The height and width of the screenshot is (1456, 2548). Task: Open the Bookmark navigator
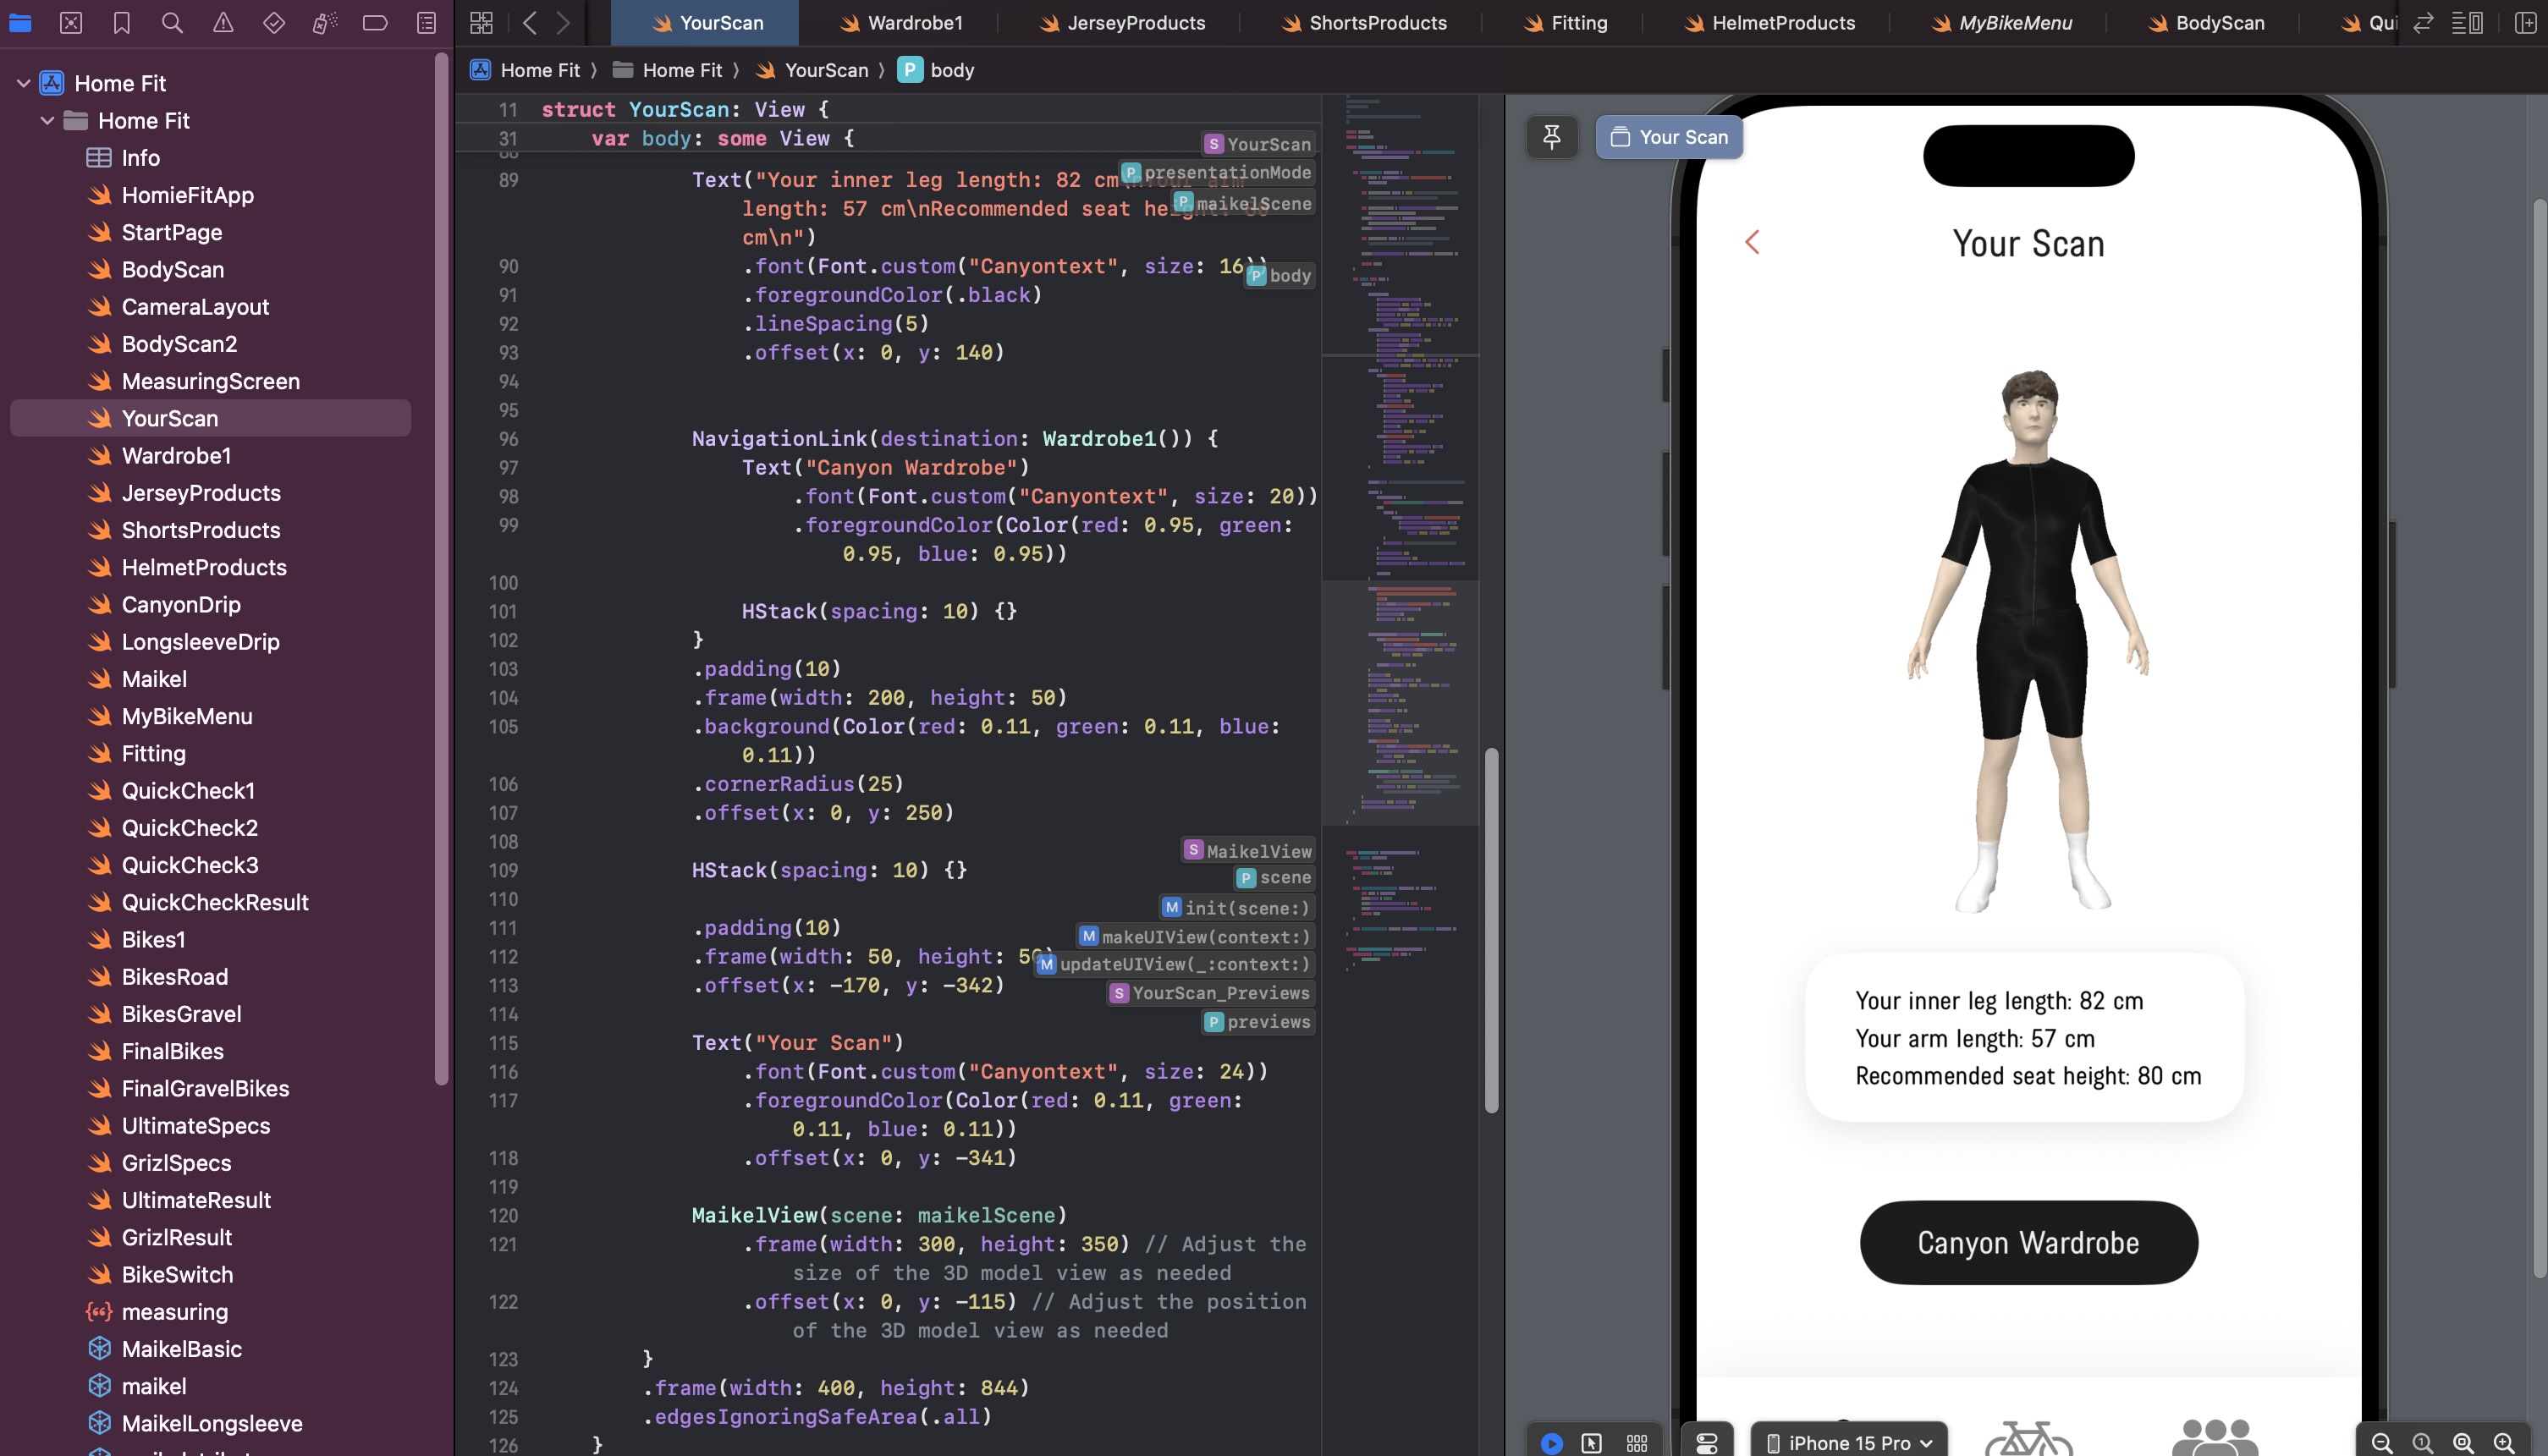(121, 22)
